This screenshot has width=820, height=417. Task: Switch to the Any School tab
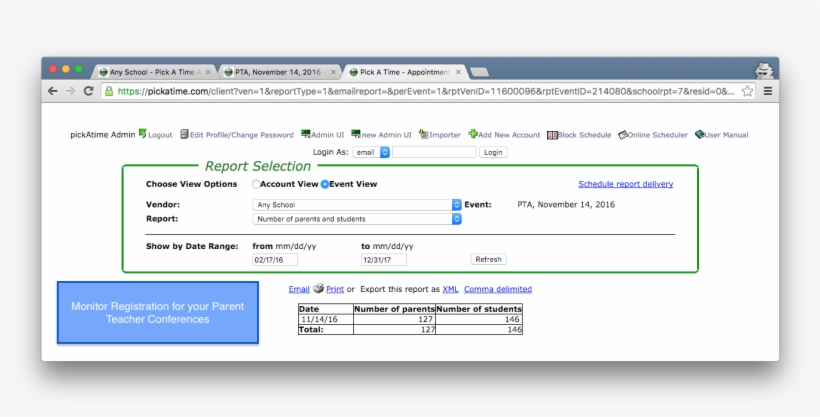pyautogui.click(x=154, y=72)
